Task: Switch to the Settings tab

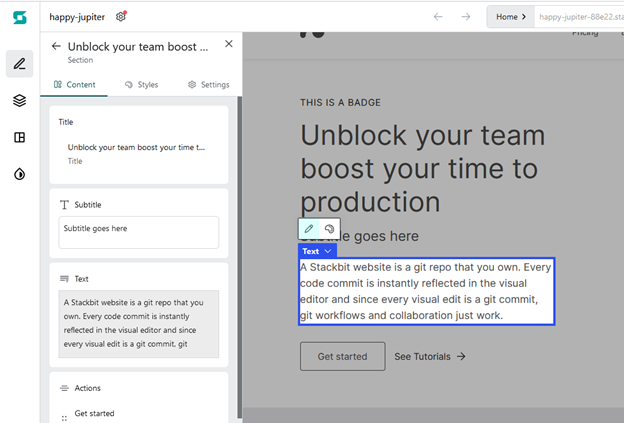Action: click(x=209, y=84)
